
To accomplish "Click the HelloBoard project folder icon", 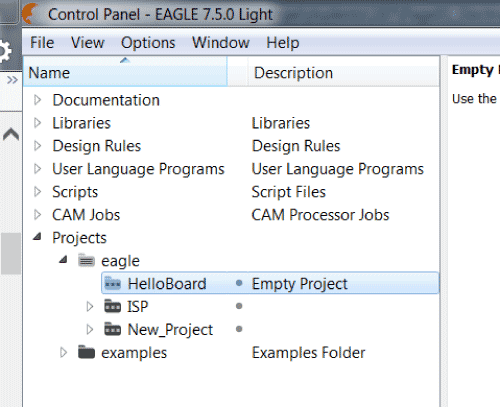I will point(113,284).
